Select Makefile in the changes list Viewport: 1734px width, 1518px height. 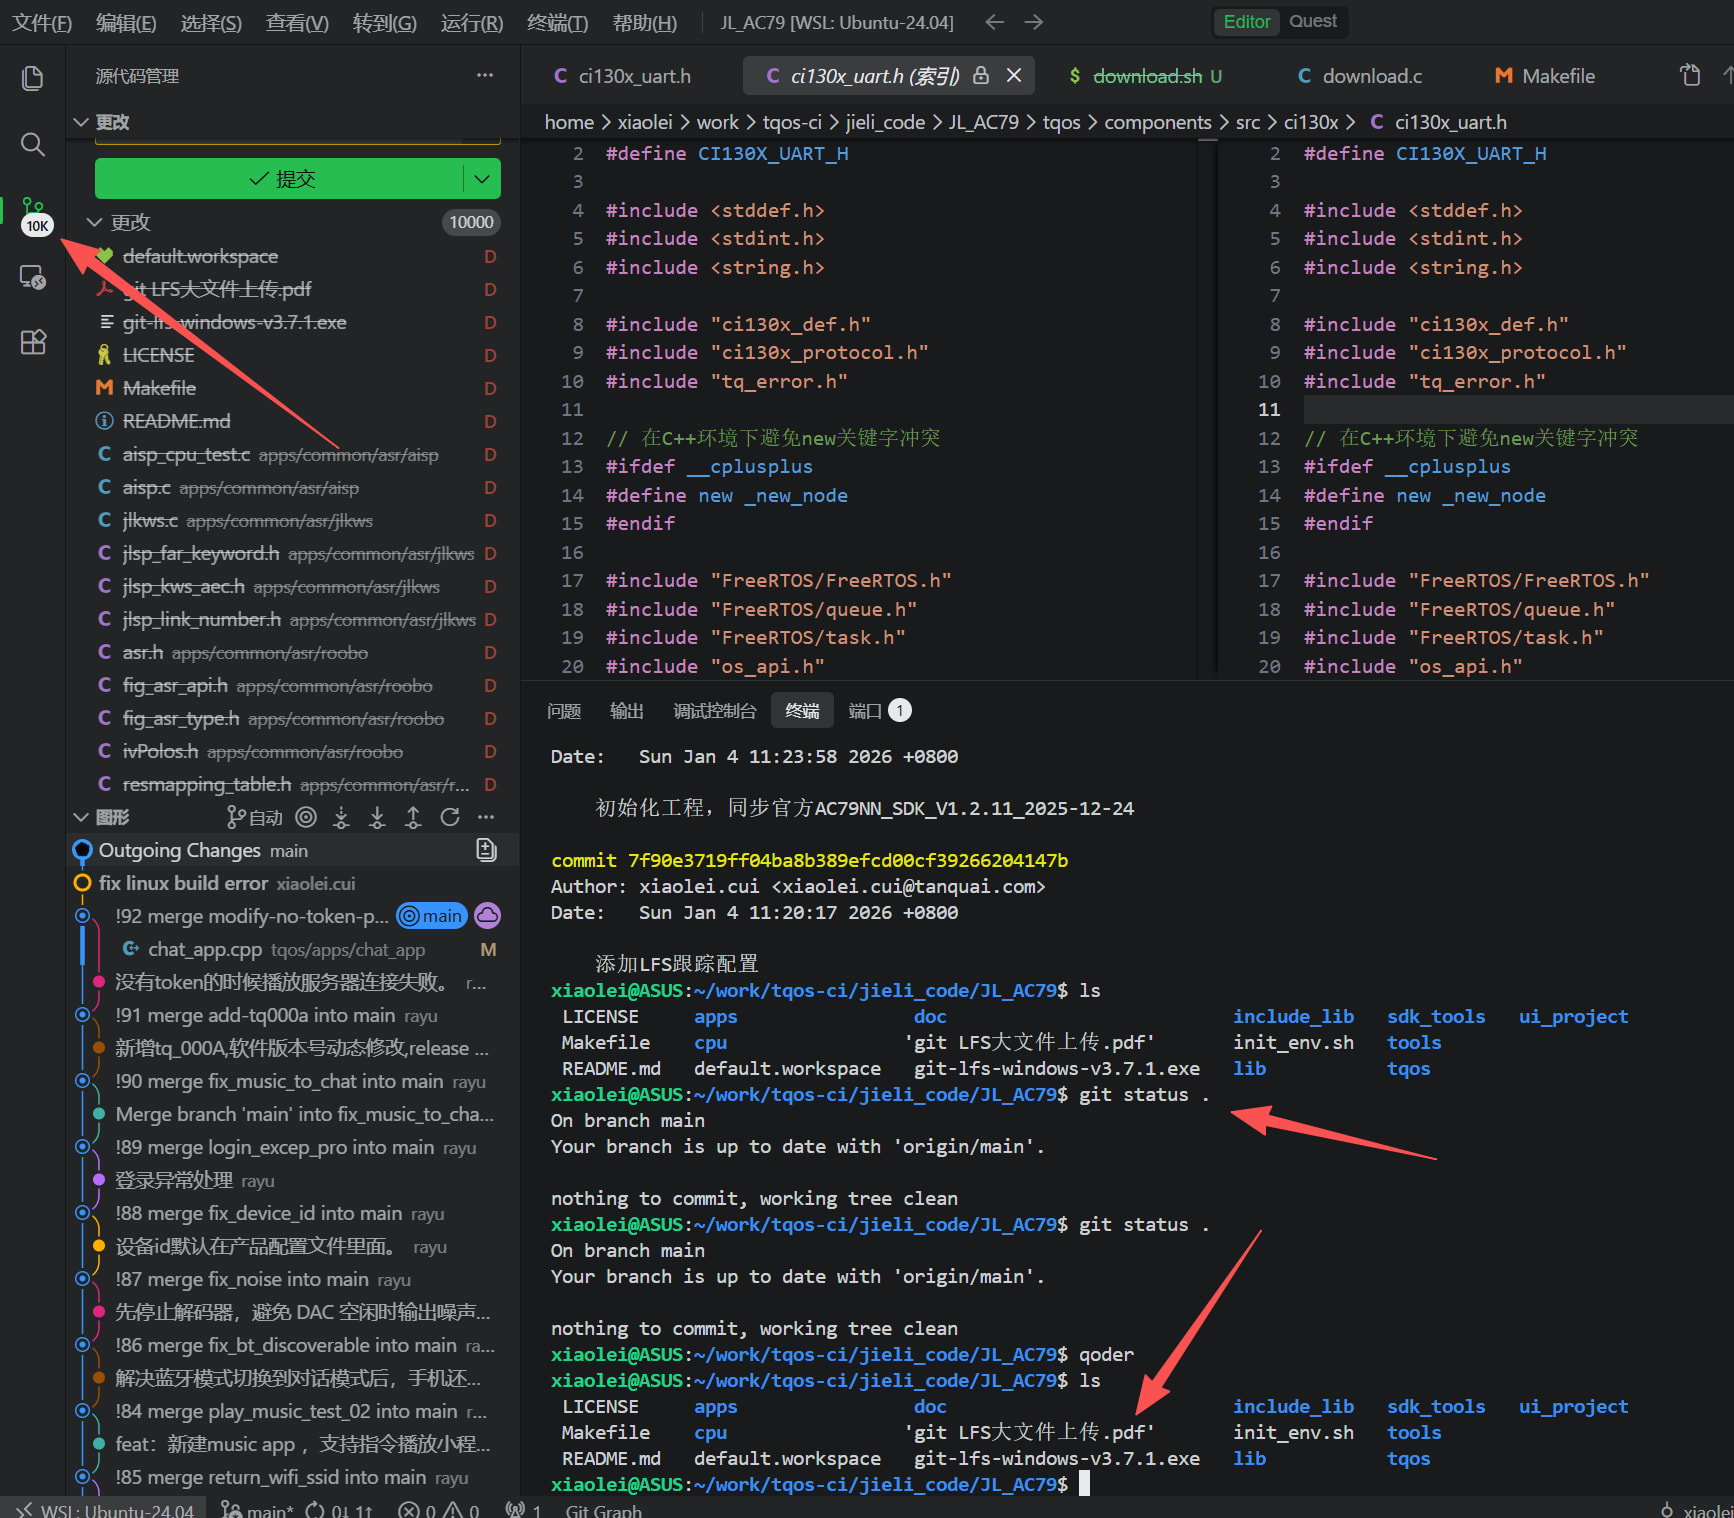(159, 388)
